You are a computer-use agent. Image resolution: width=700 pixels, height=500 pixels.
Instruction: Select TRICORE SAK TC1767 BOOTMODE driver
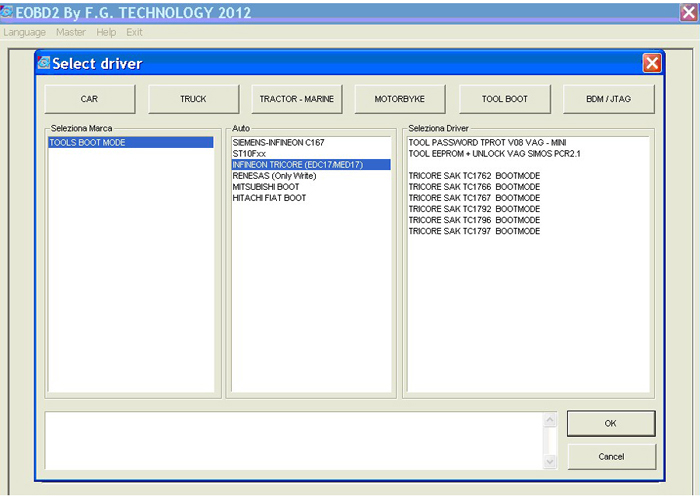[528, 198]
